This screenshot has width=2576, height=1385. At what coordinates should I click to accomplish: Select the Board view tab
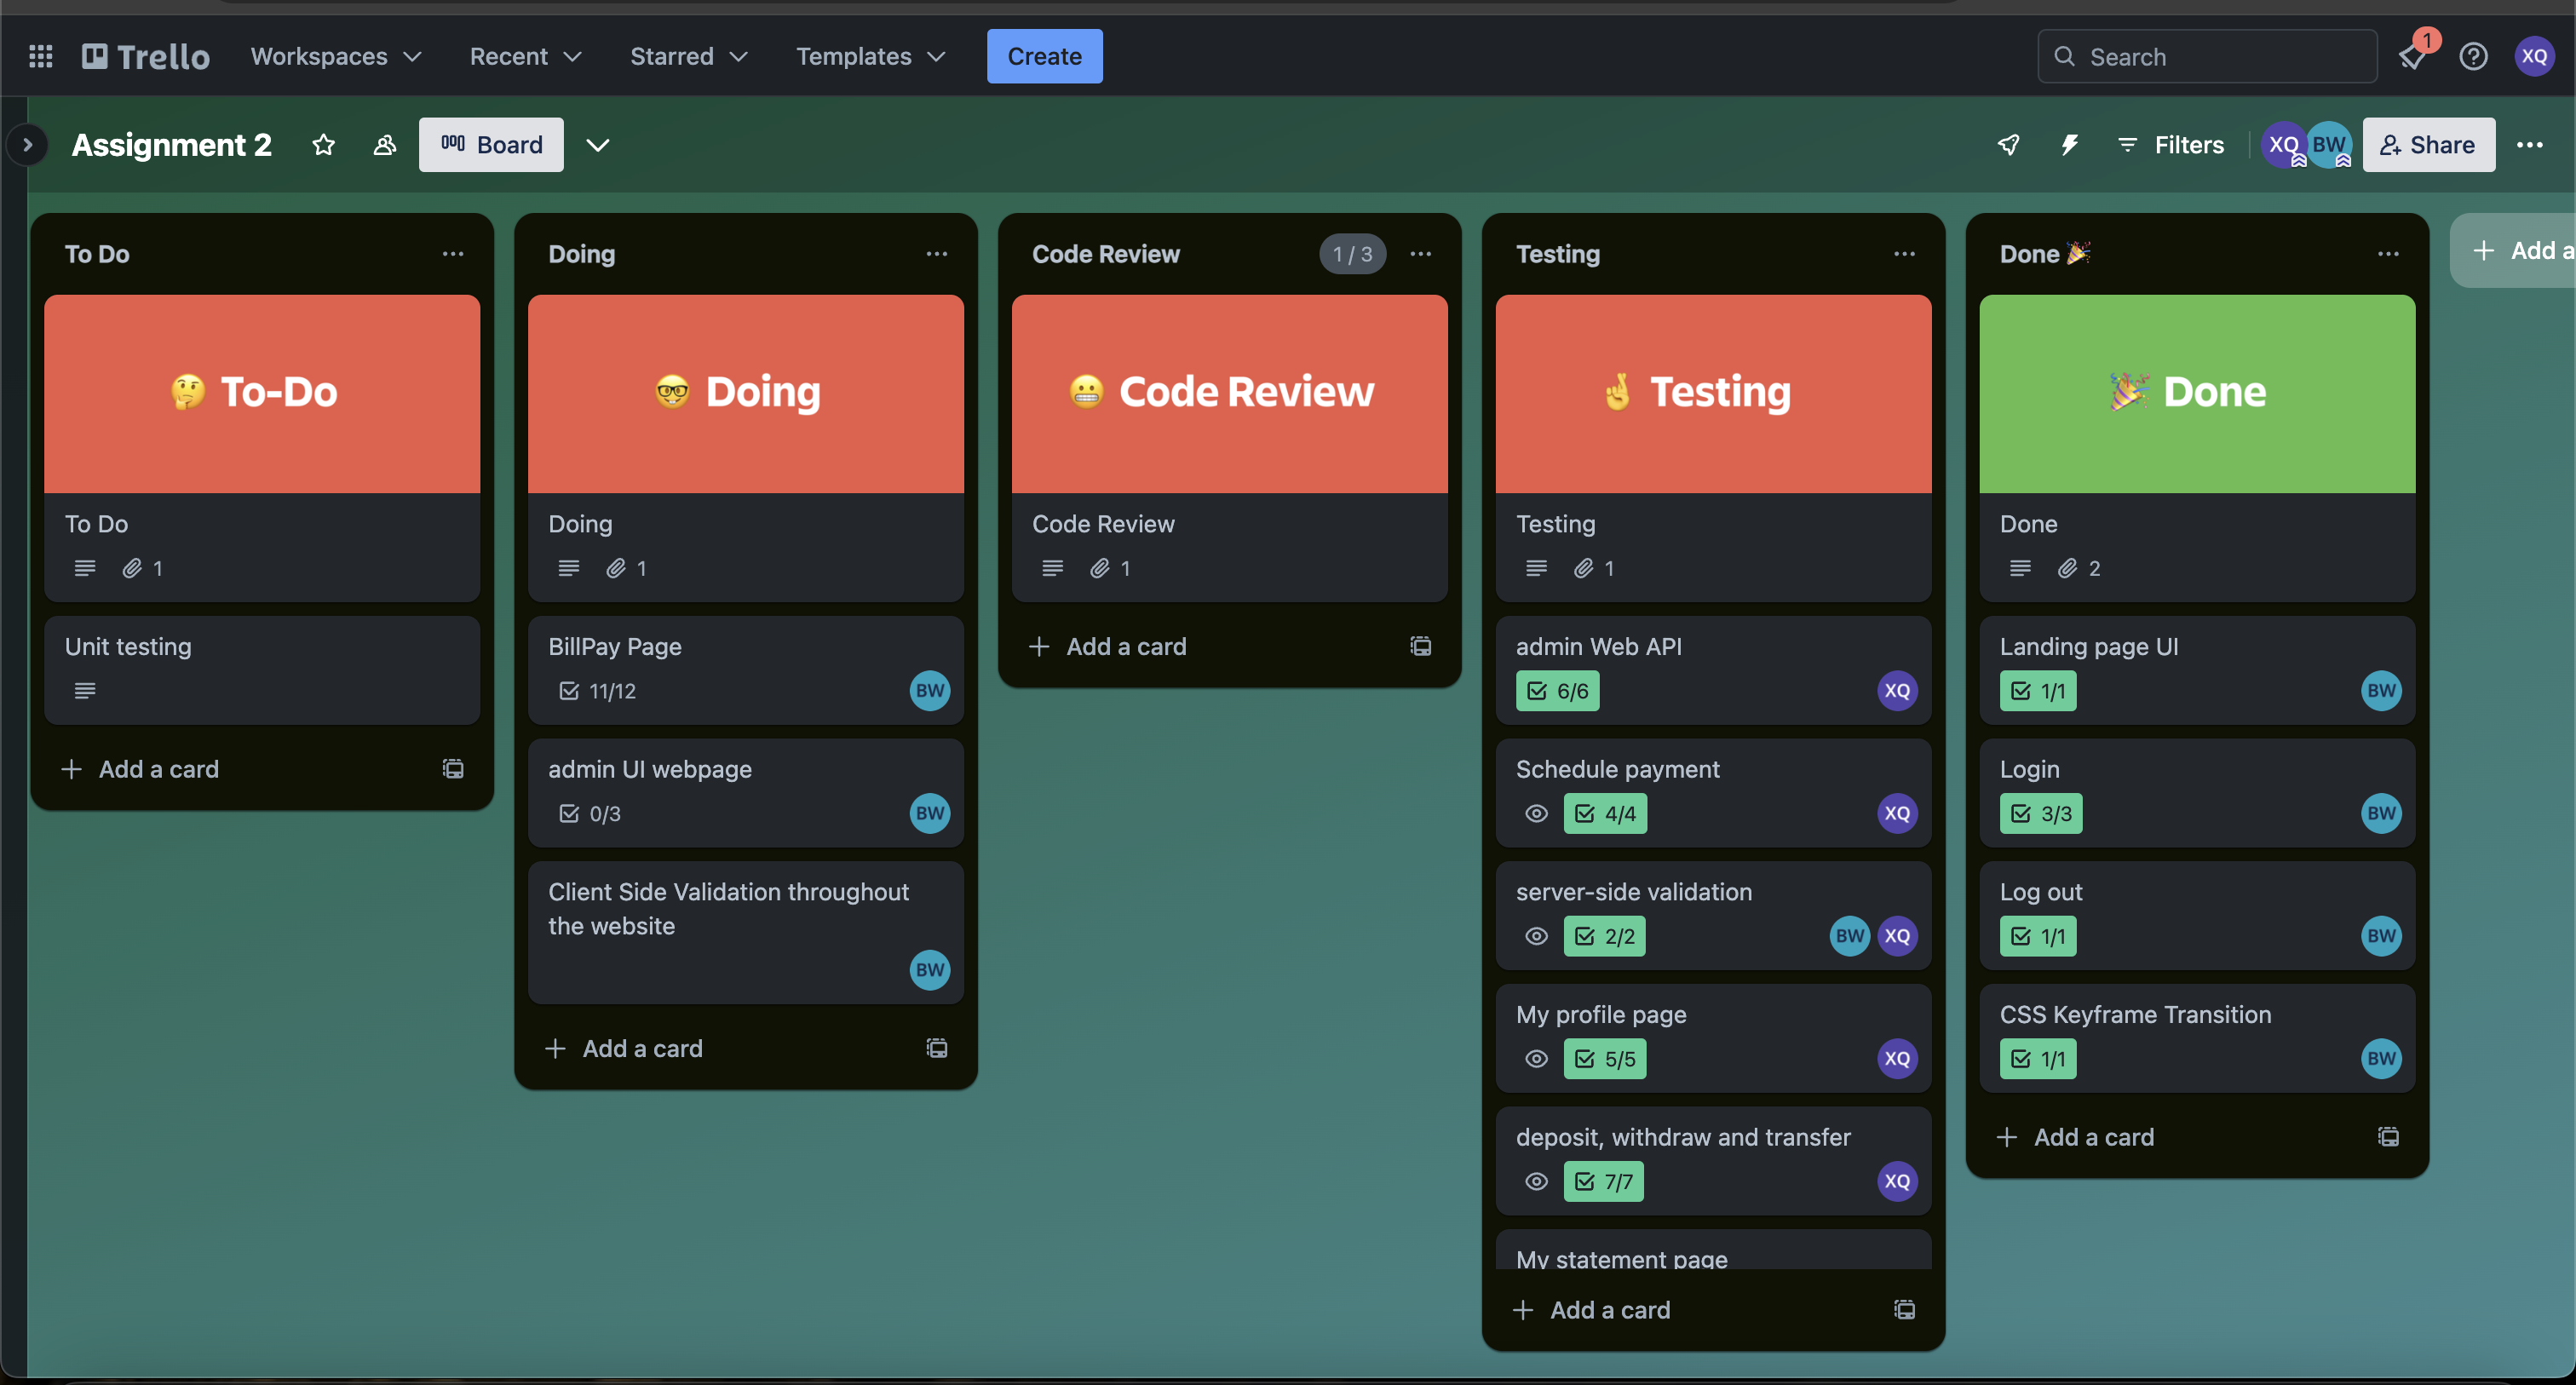point(491,145)
